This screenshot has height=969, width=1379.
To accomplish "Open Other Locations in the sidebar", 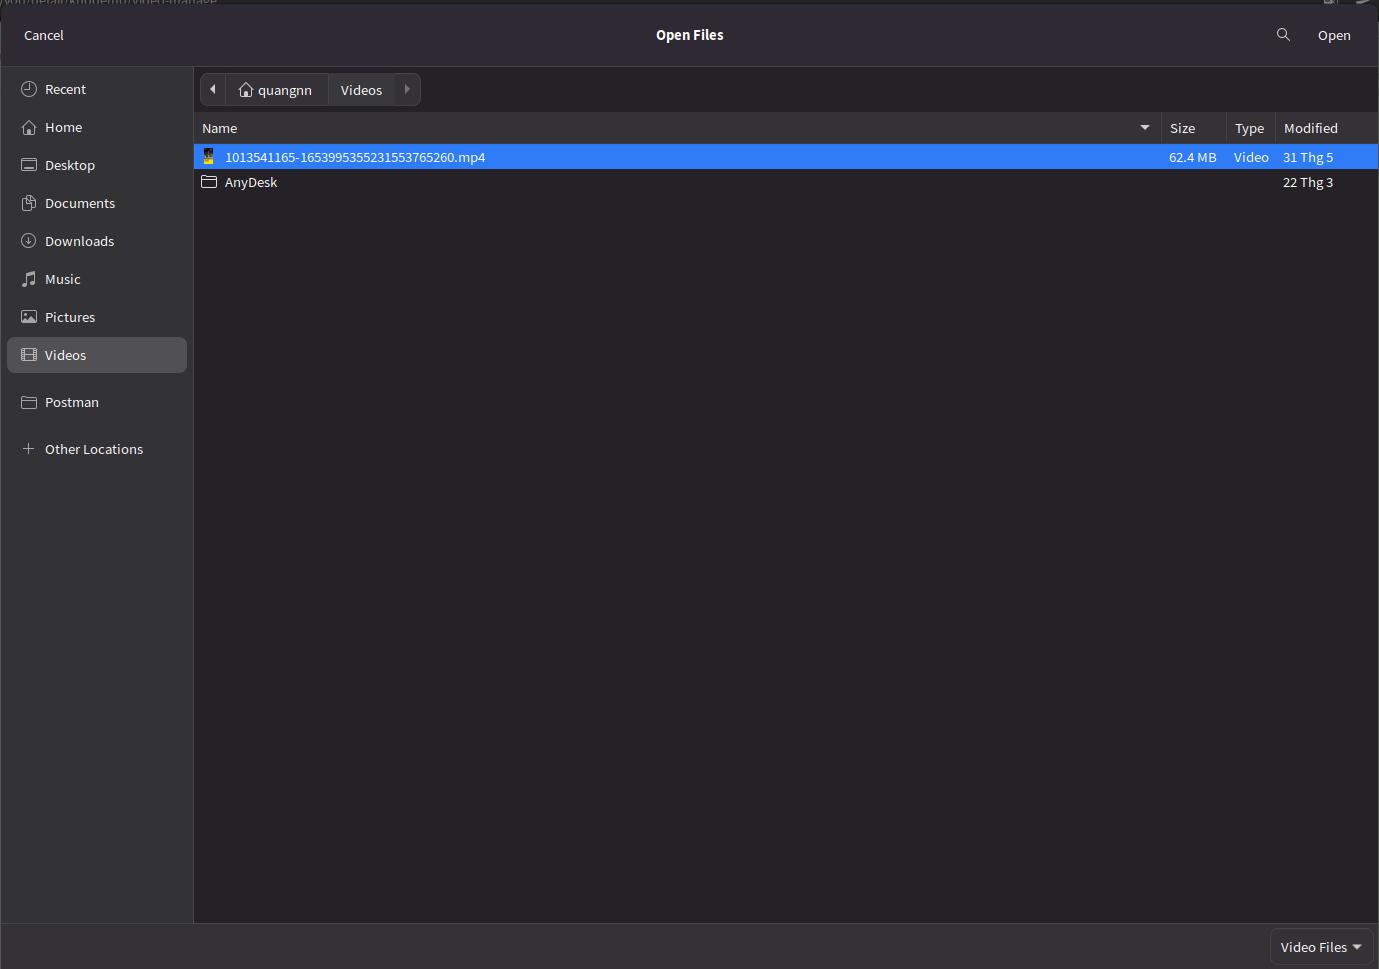I will [97, 449].
